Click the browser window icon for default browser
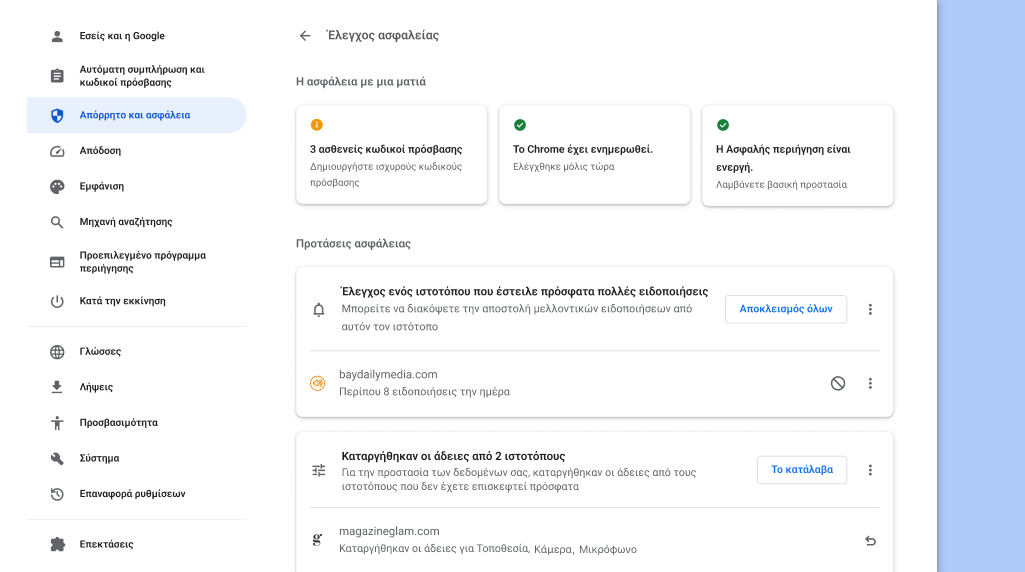 57,262
